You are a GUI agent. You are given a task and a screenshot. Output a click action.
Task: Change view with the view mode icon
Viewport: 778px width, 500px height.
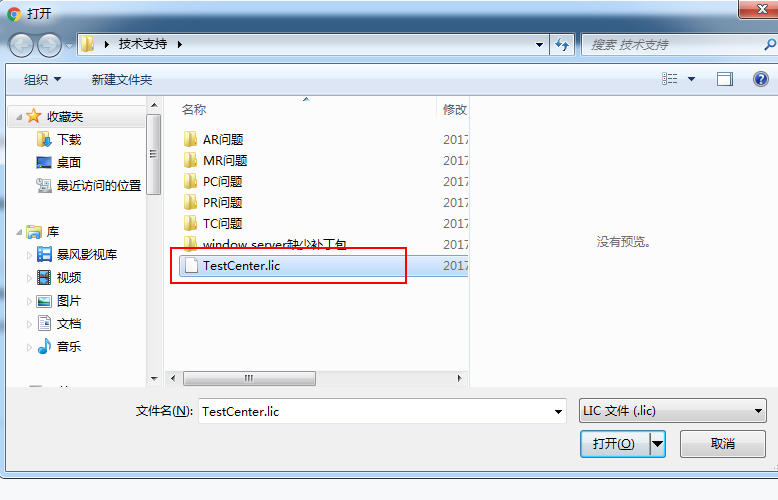pos(669,79)
